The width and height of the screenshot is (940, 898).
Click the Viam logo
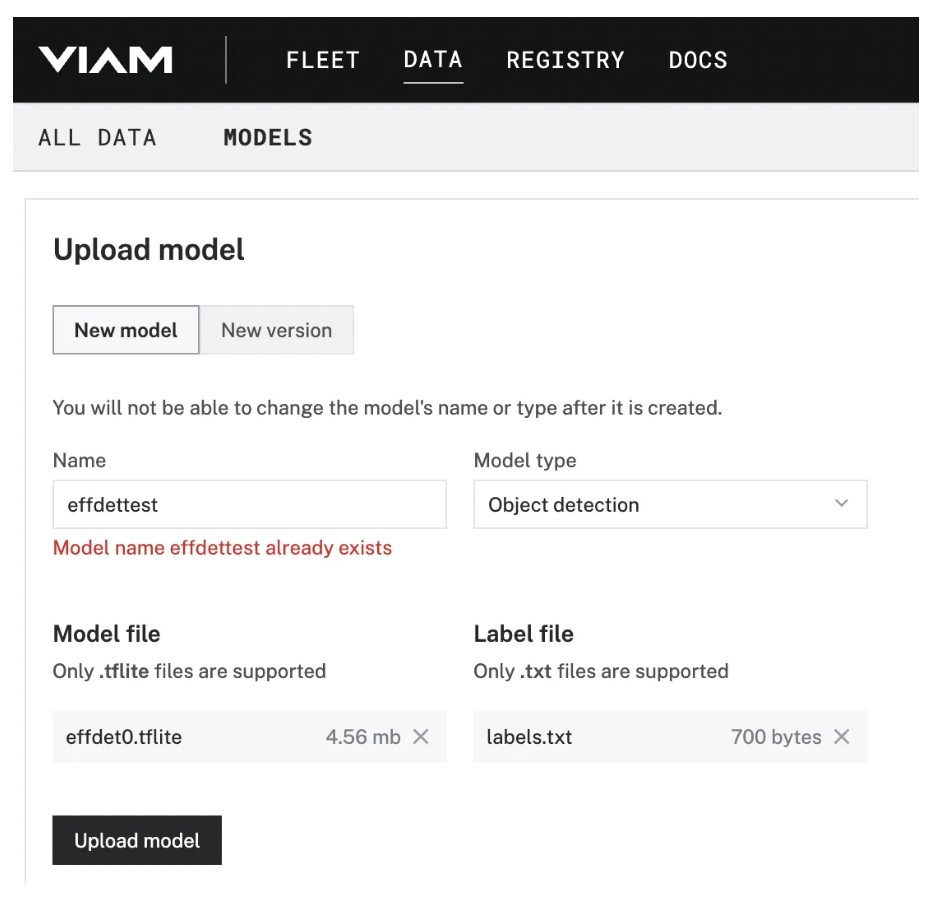pyautogui.click(x=105, y=60)
